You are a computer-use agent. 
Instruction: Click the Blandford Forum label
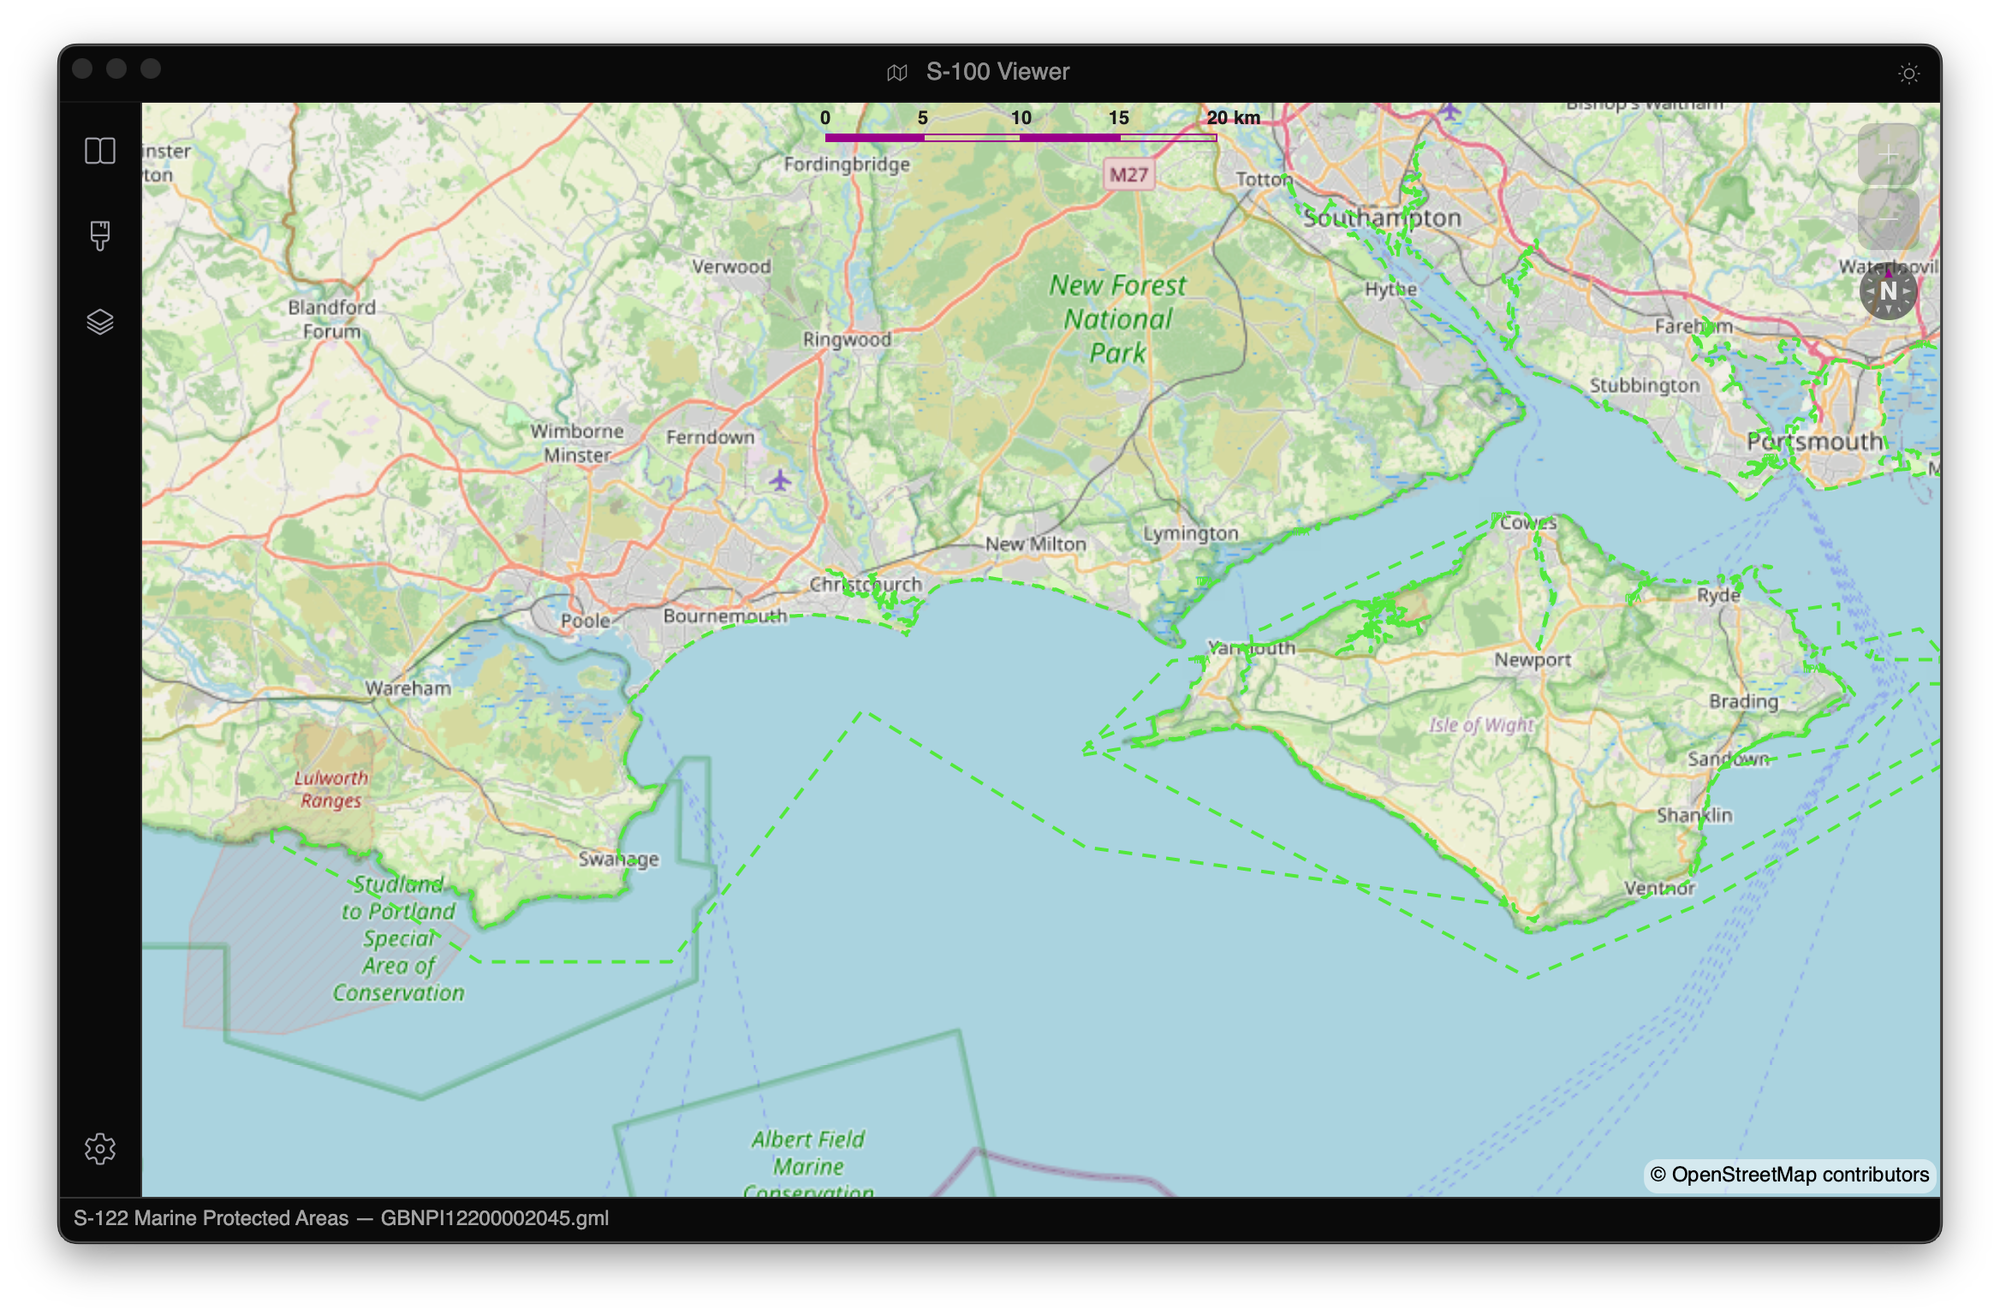point(332,319)
